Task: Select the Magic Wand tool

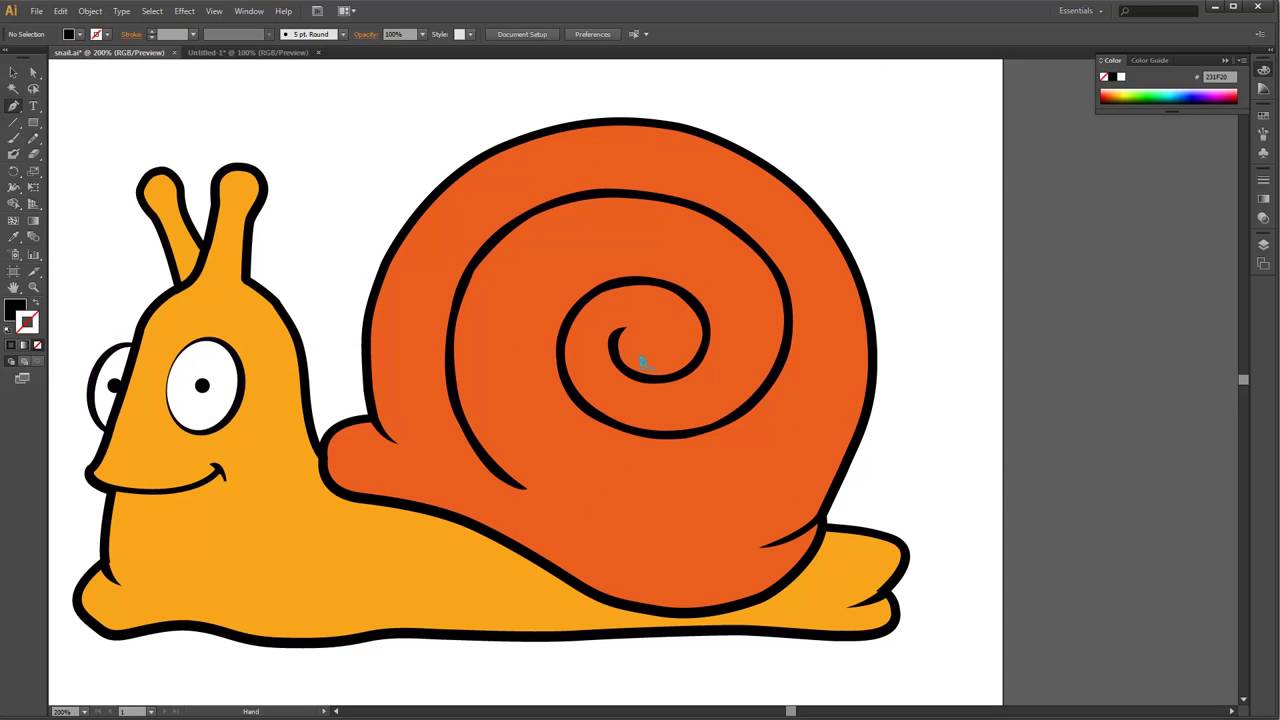Action: pos(13,89)
